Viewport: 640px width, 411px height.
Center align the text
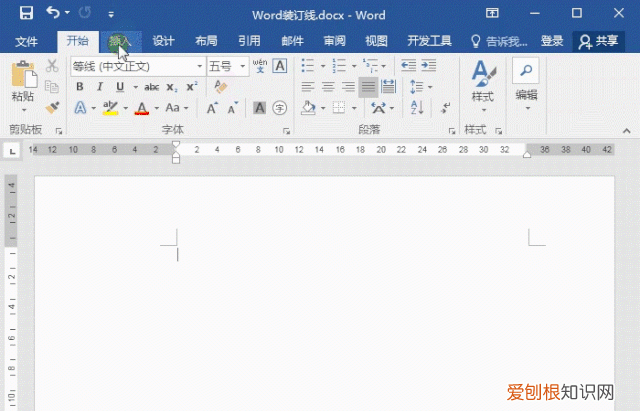click(328, 87)
